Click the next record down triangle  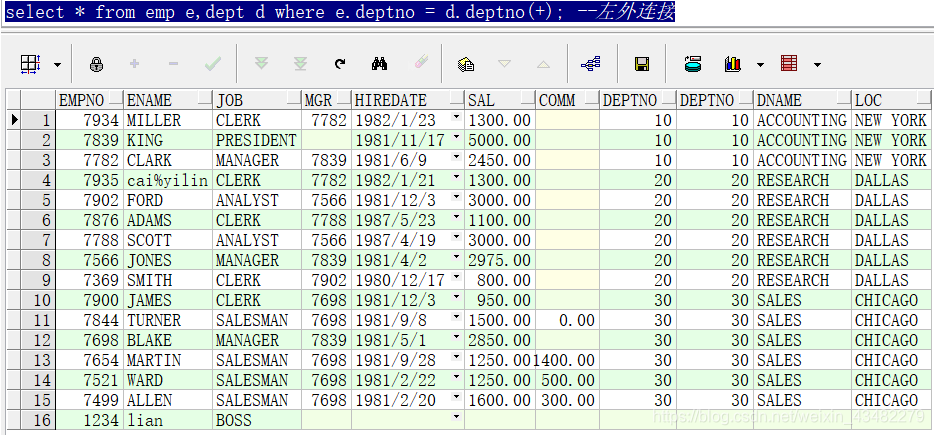point(505,64)
